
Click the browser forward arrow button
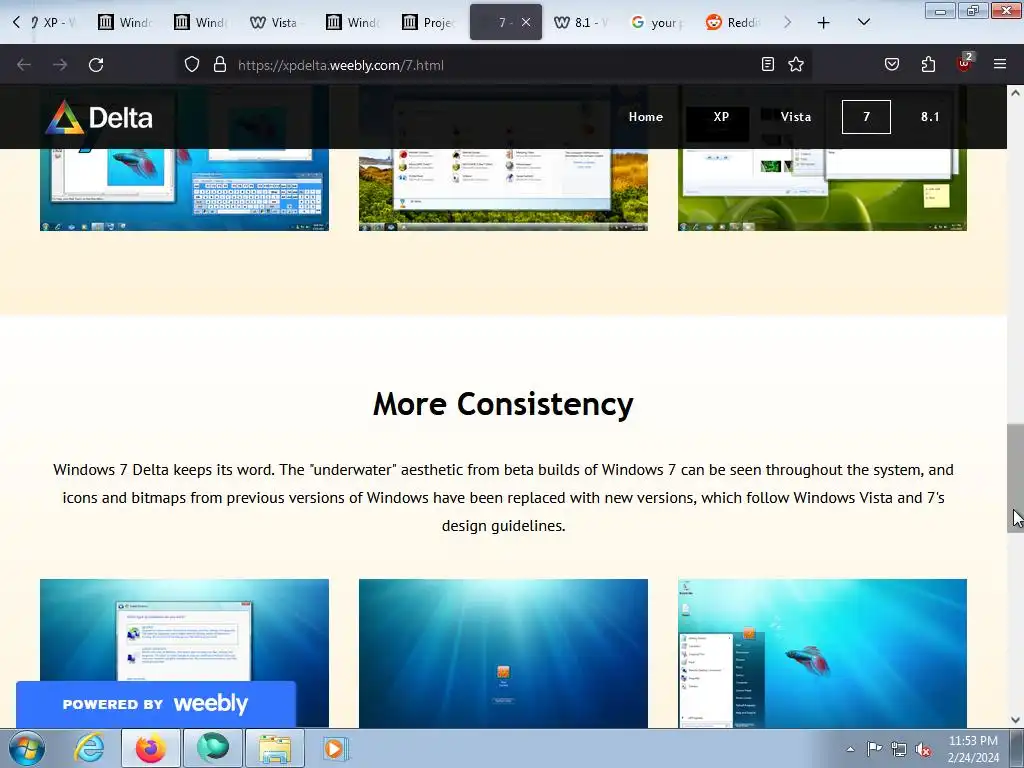(60, 65)
